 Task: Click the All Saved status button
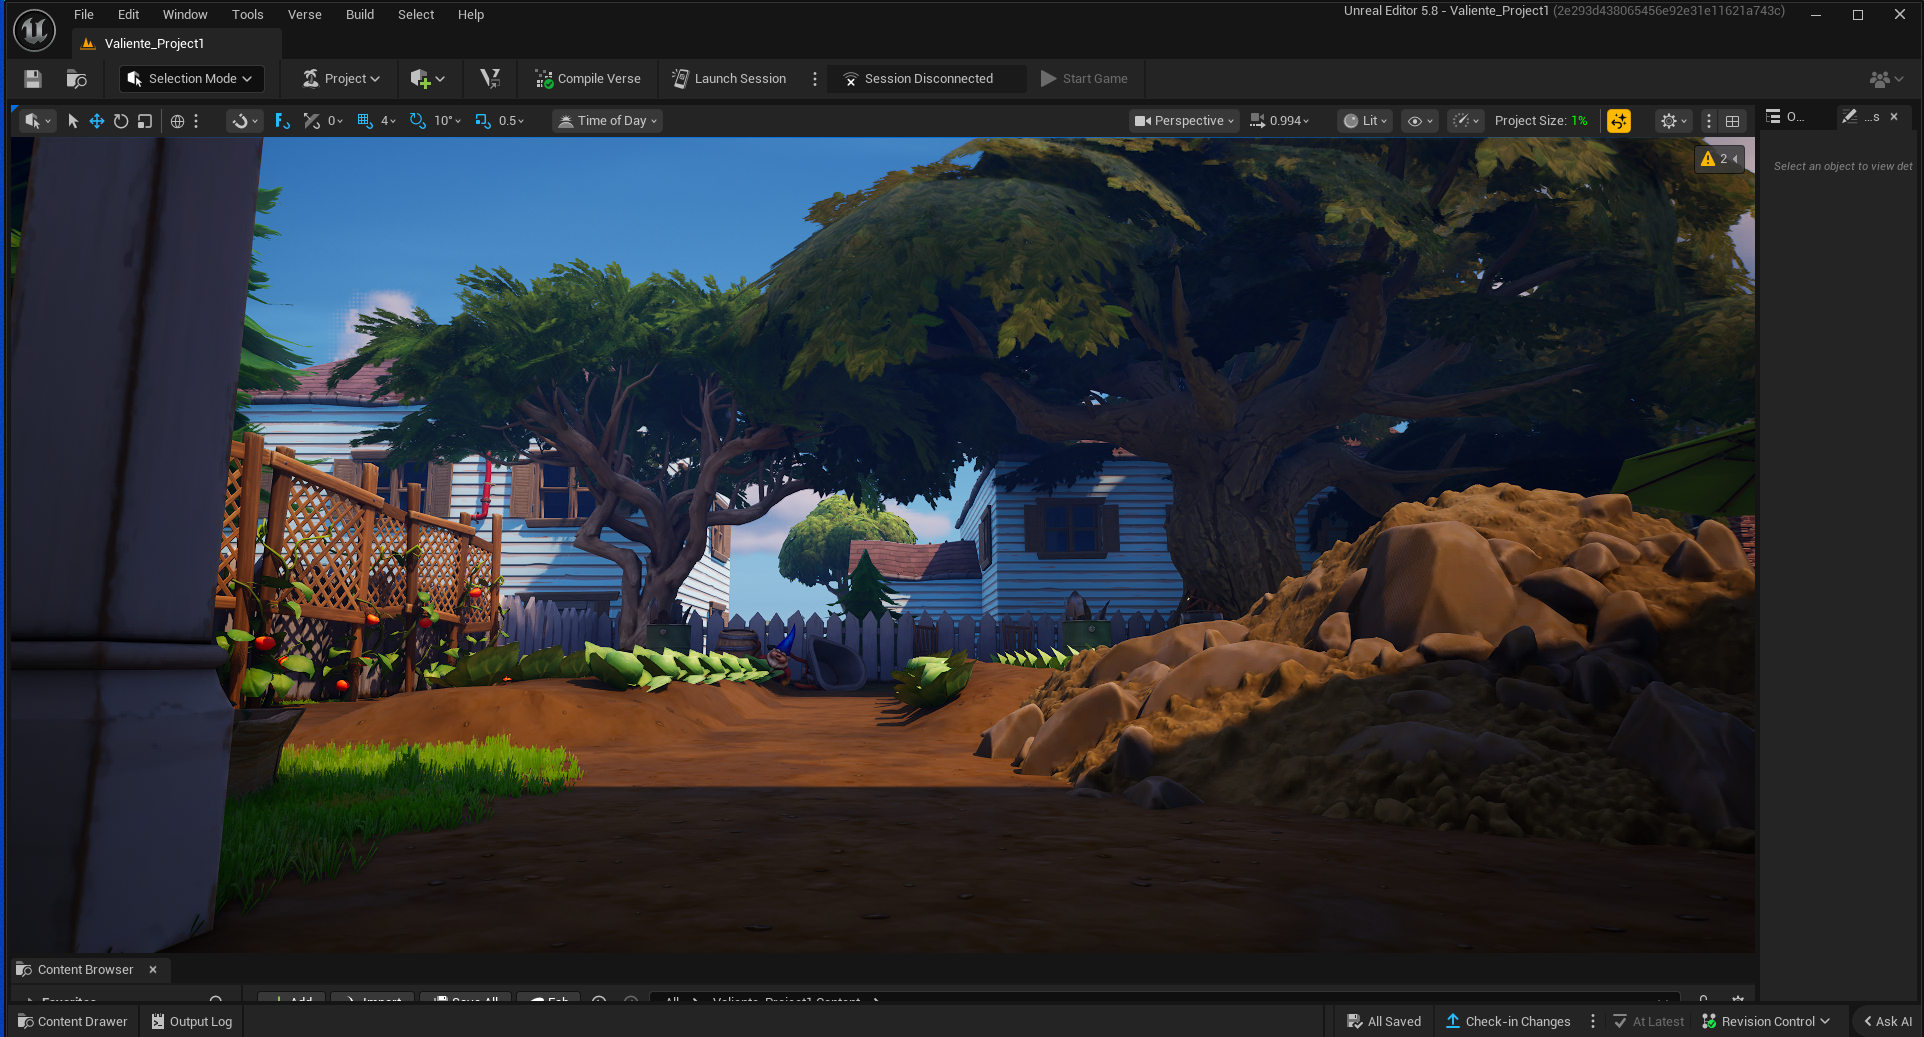click(1384, 1022)
